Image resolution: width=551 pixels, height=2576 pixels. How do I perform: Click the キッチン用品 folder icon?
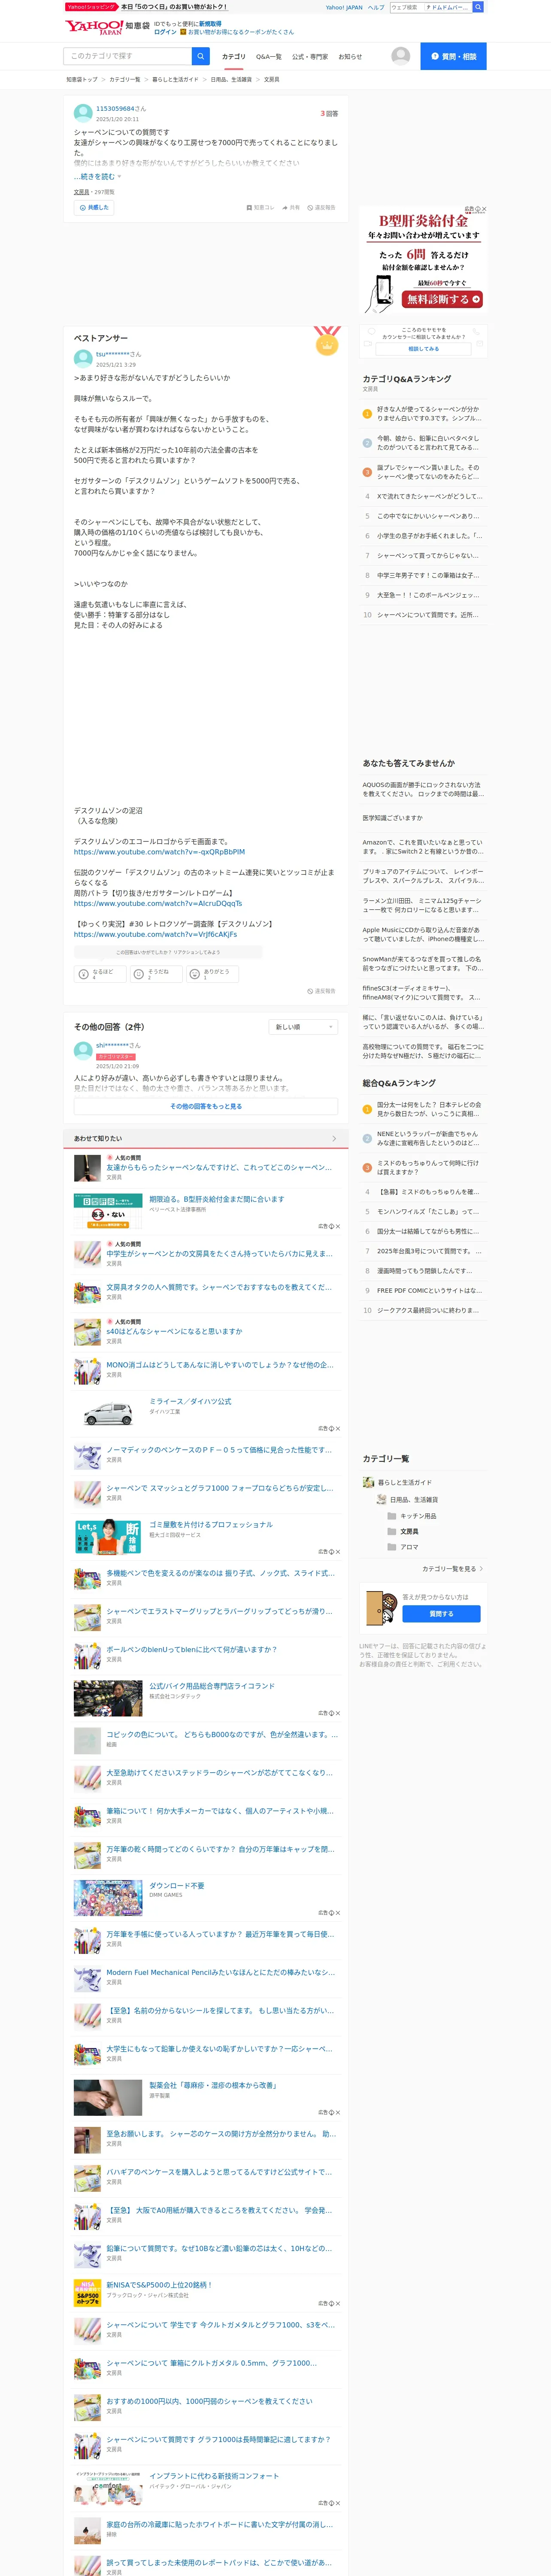click(x=392, y=1516)
